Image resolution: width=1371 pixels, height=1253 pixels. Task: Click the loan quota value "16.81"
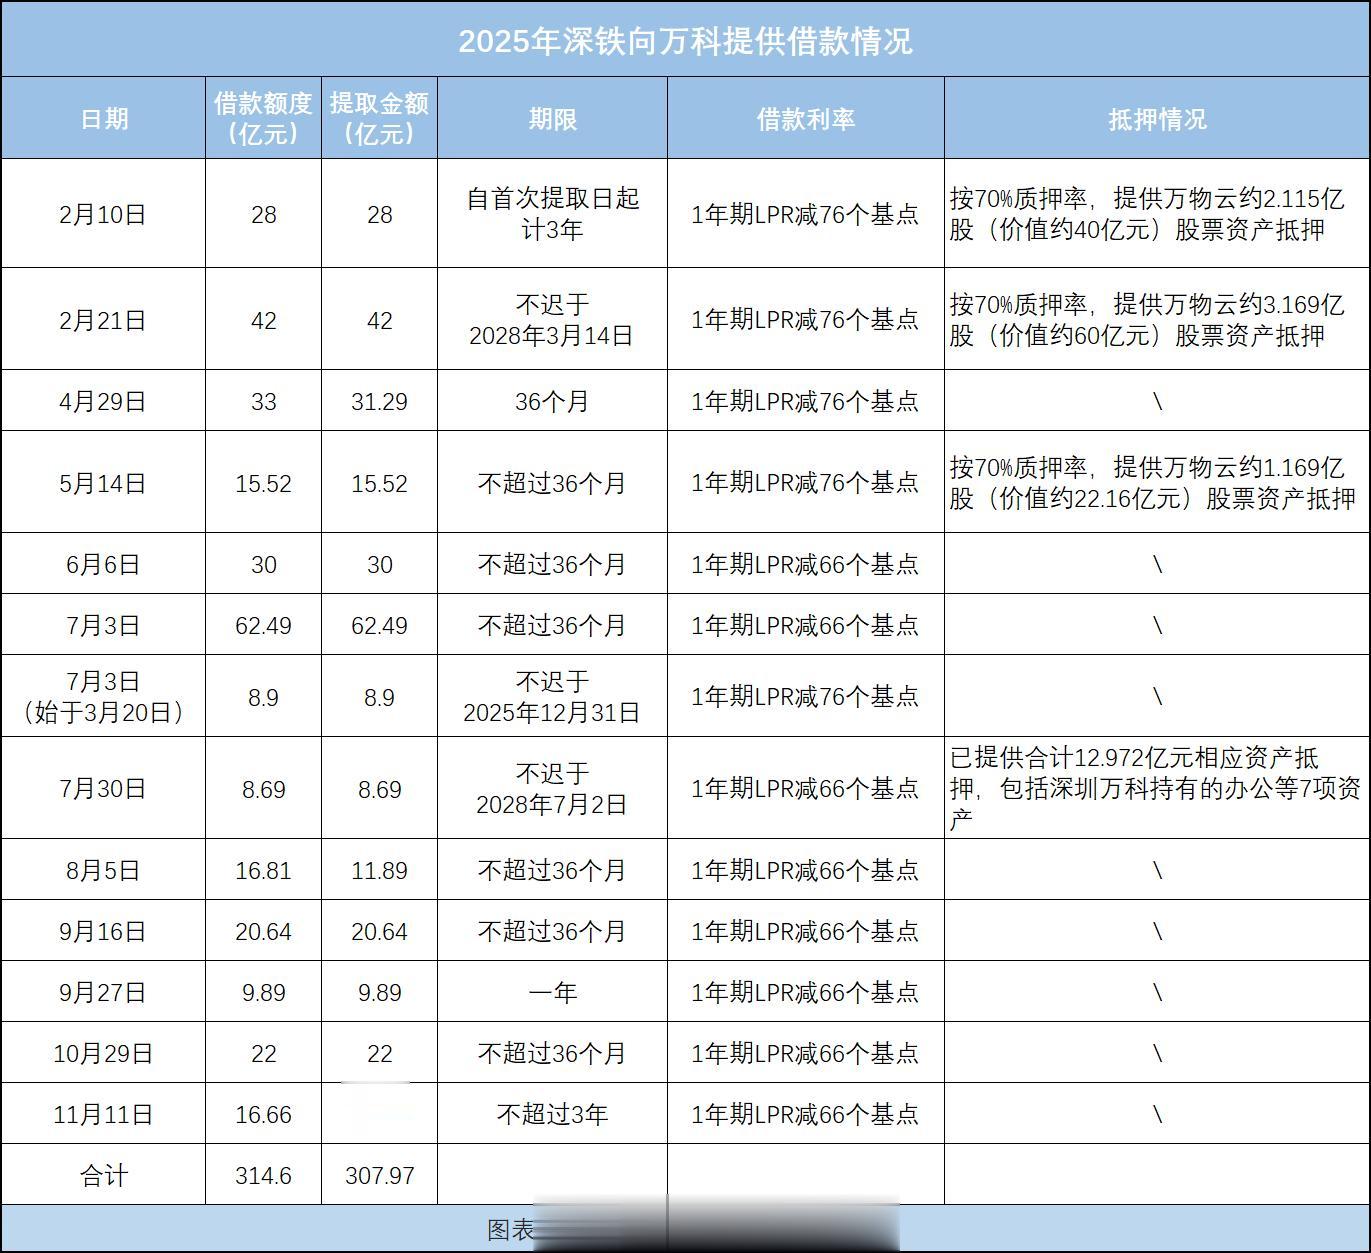click(263, 870)
